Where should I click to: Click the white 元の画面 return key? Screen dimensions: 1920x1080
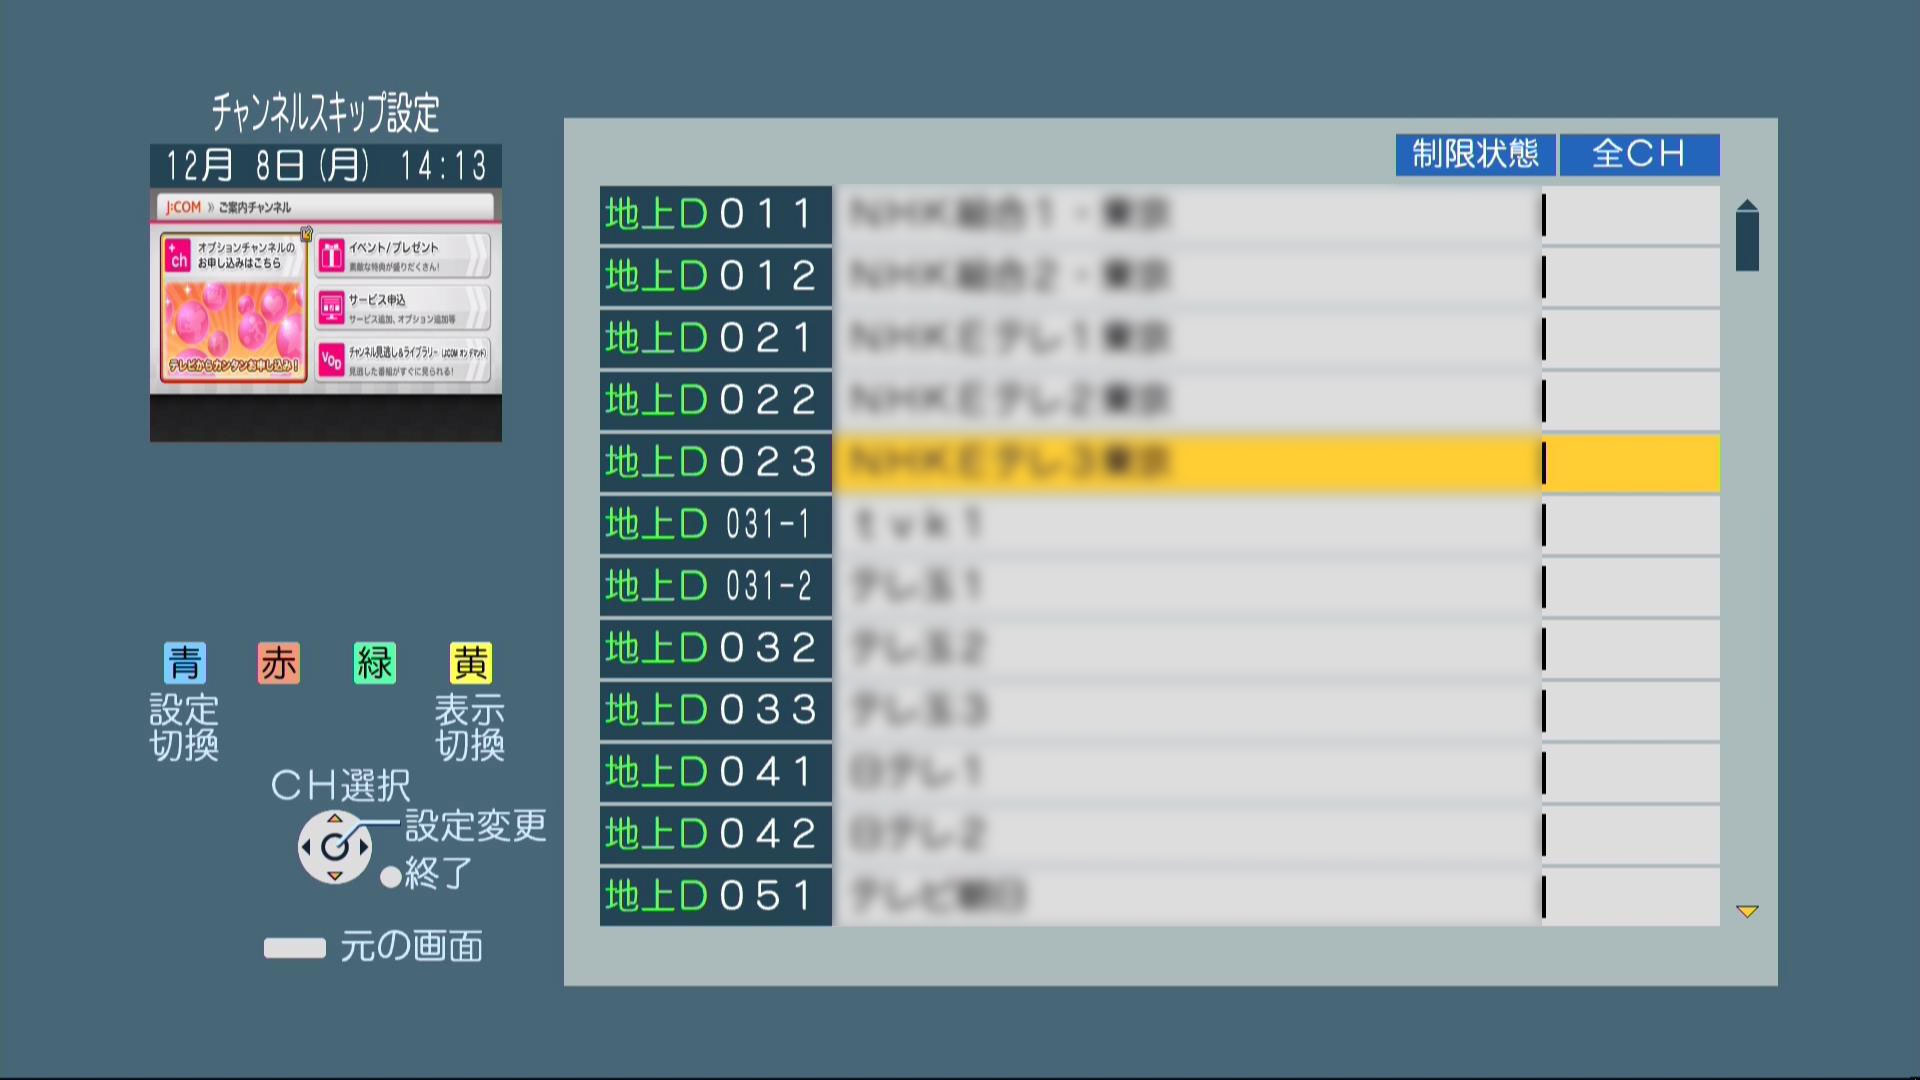coord(294,947)
